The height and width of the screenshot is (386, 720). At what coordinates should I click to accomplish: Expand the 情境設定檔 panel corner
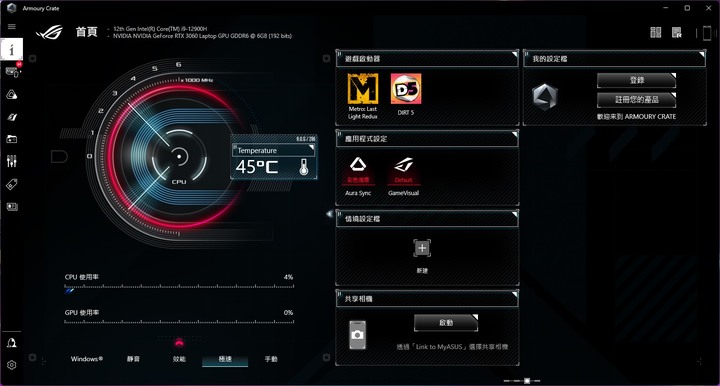[x=514, y=214]
